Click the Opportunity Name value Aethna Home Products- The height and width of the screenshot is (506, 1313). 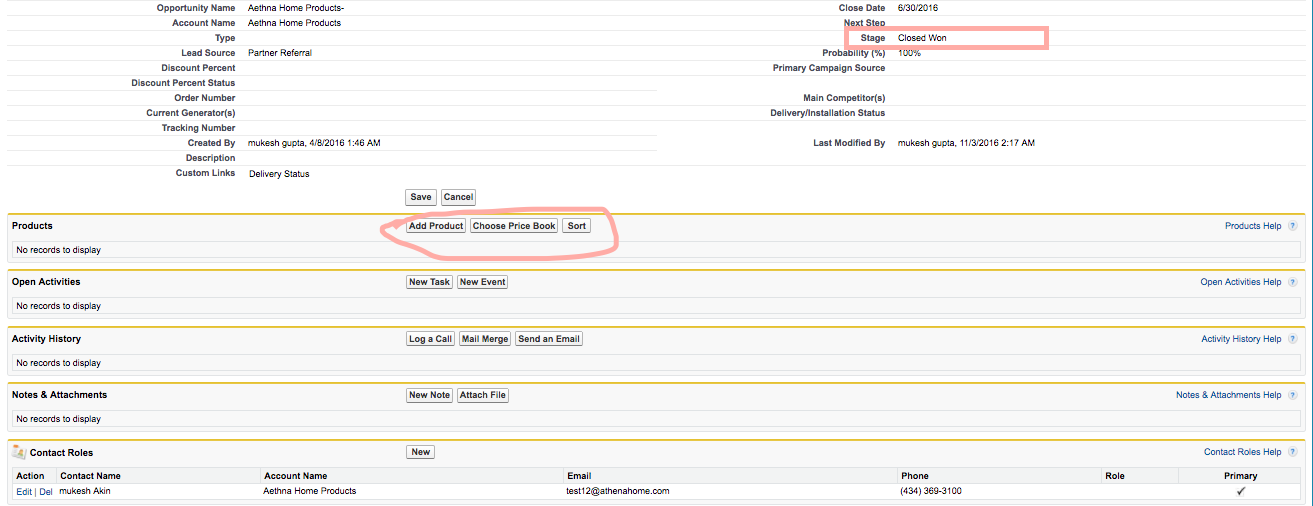coord(296,8)
